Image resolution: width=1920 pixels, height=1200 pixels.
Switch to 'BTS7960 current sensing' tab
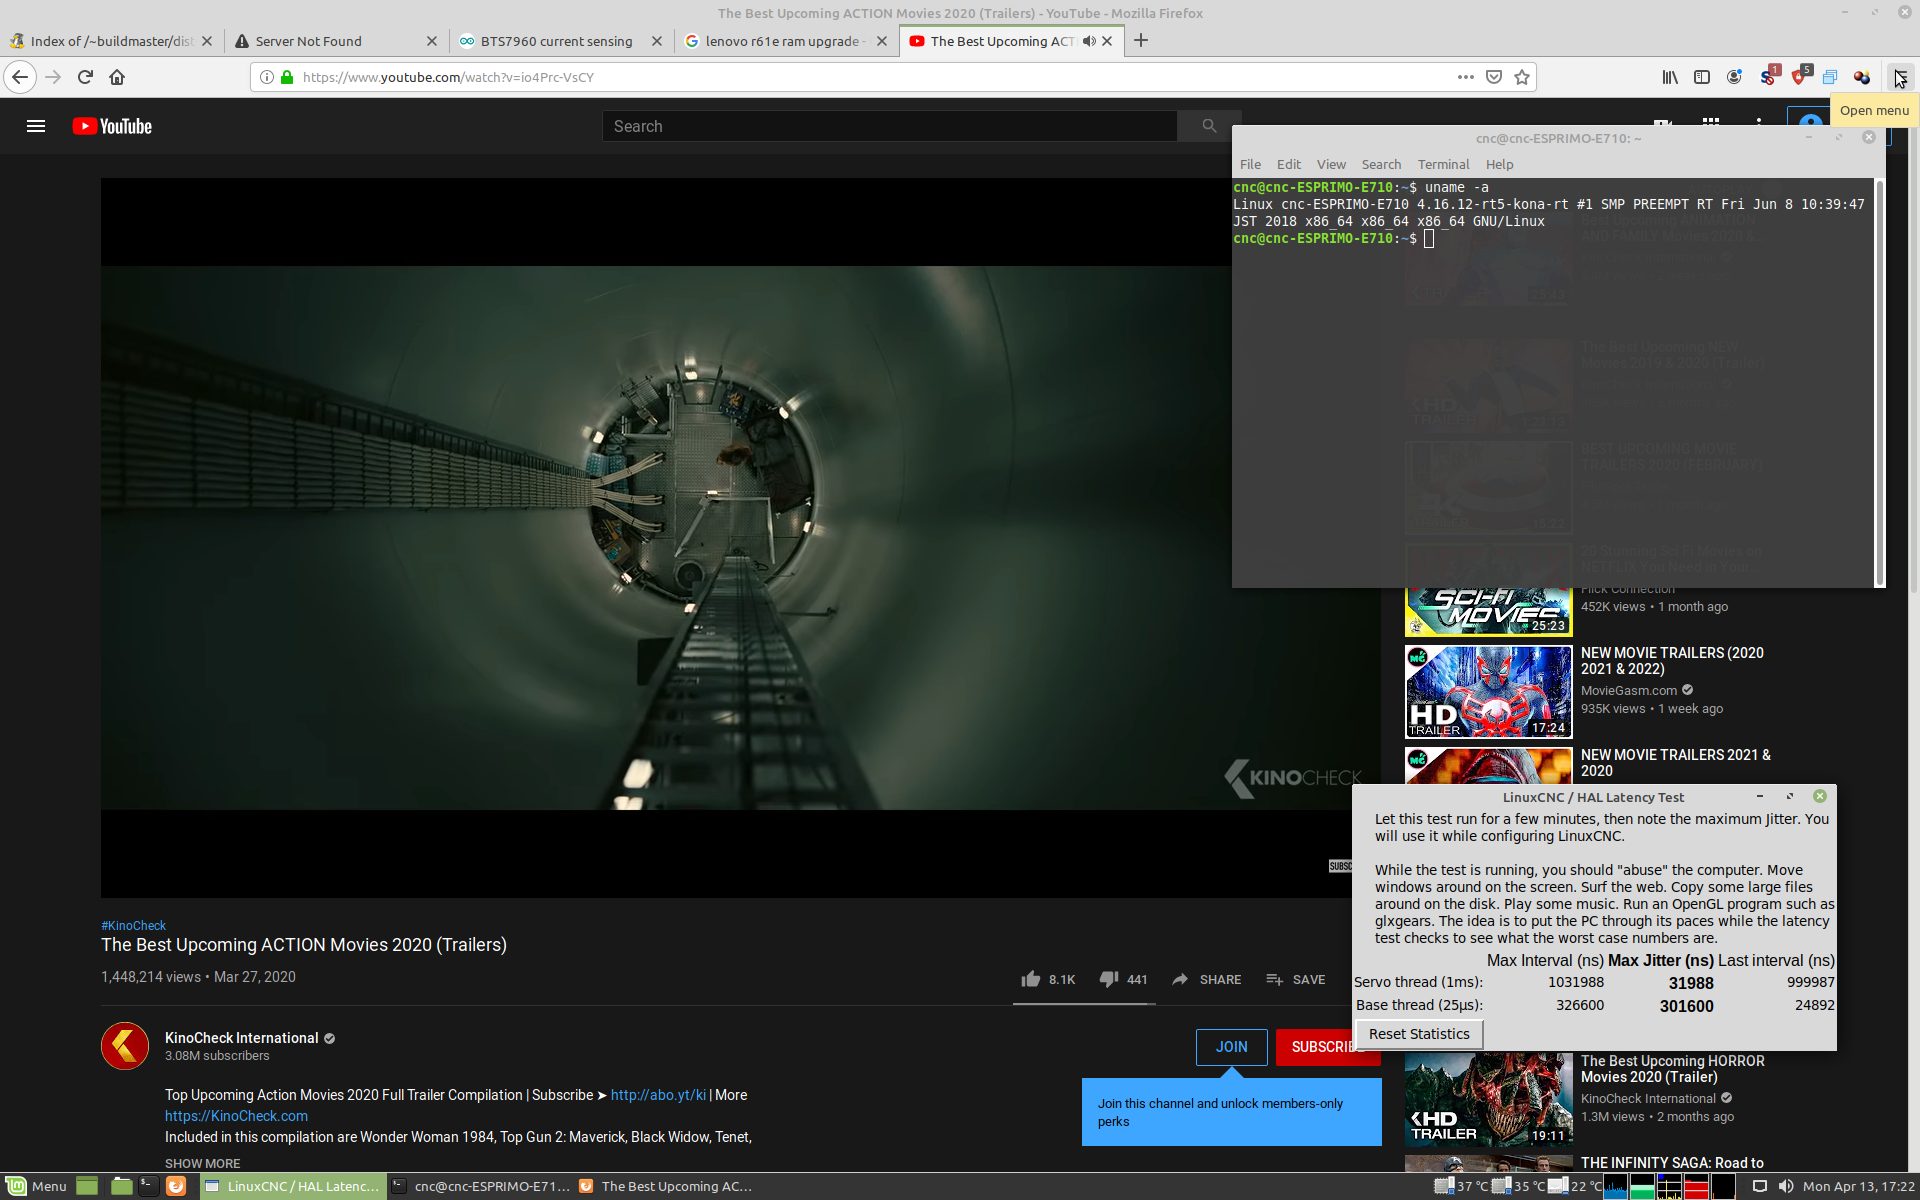[556, 41]
